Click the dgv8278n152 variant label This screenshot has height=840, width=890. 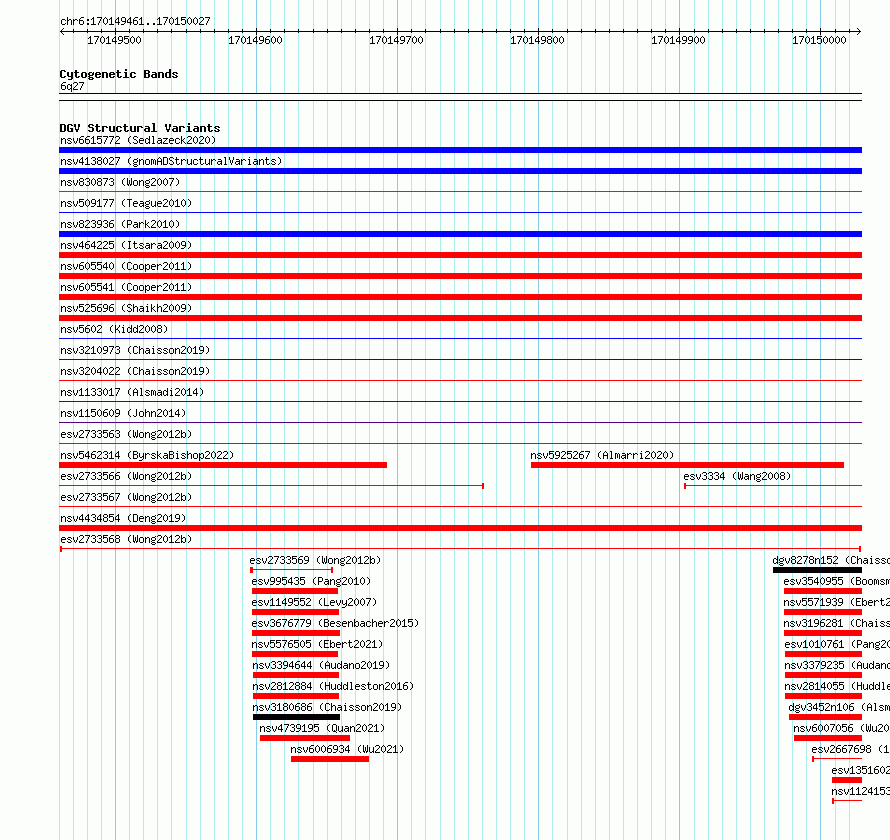(831, 560)
